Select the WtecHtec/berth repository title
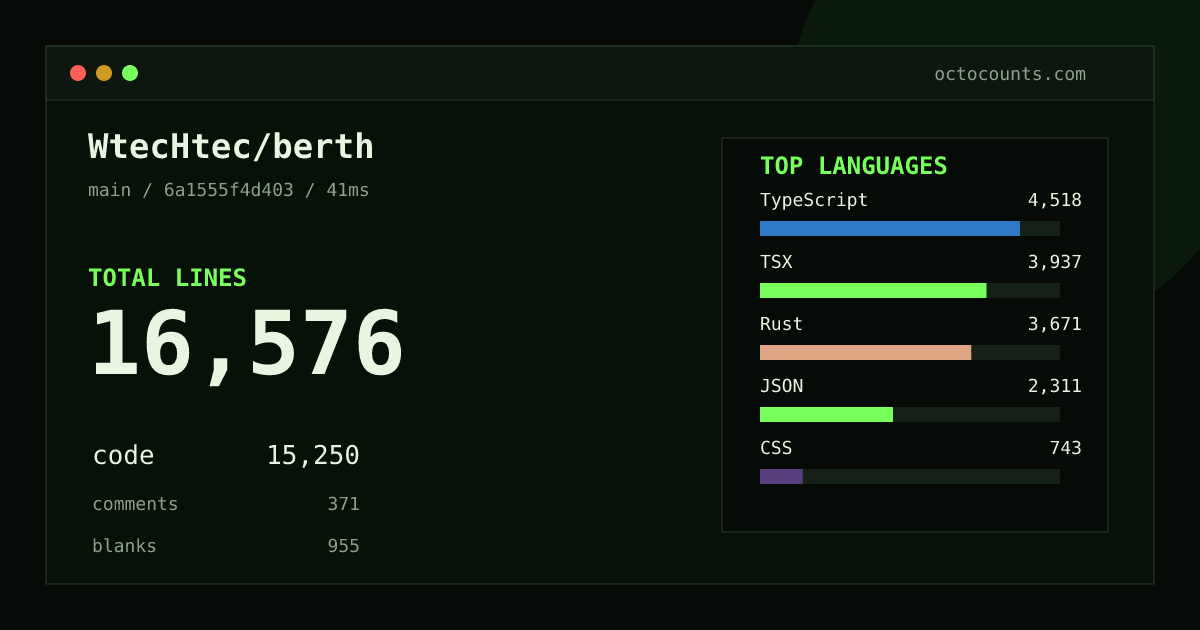The width and height of the screenshot is (1200, 630). (231, 147)
